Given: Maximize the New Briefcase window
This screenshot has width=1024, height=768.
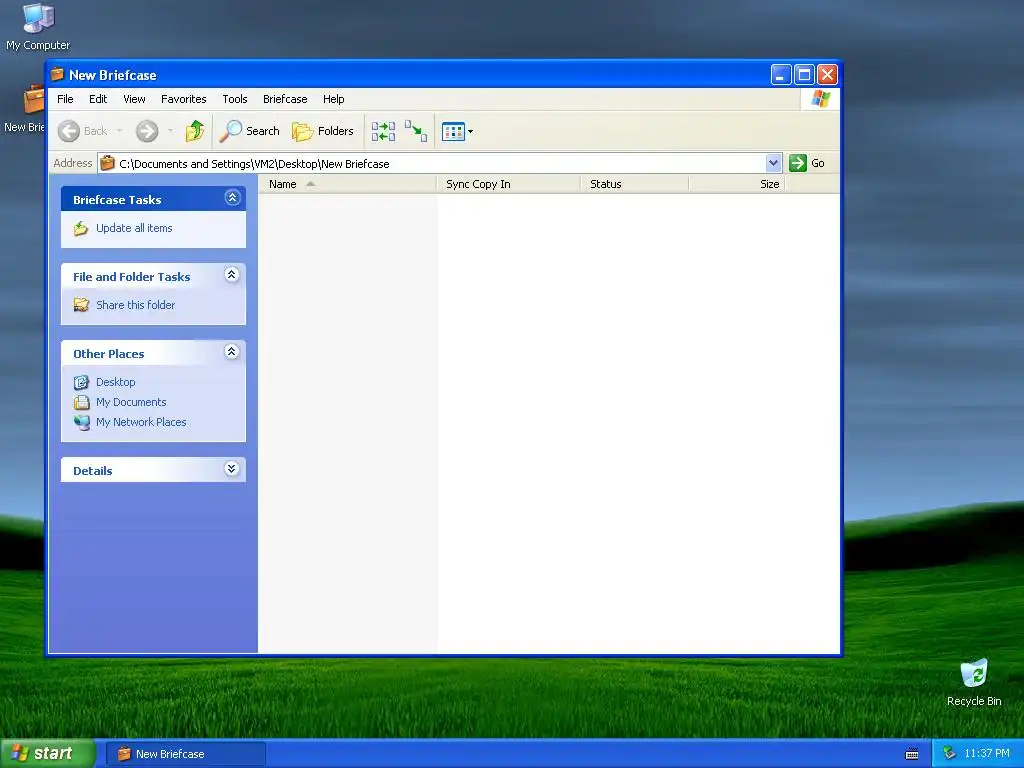Looking at the screenshot, I should point(804,74).
